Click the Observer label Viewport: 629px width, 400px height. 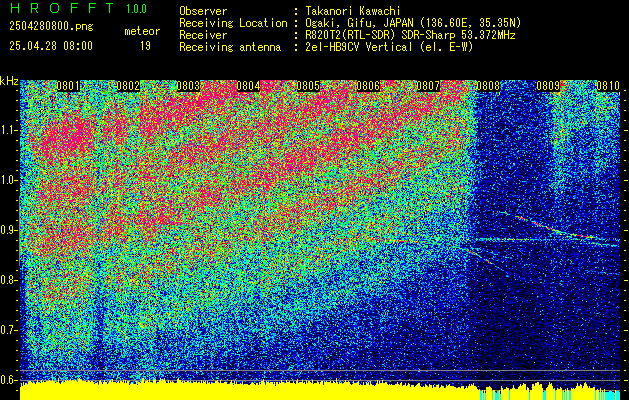coord(203,11)
